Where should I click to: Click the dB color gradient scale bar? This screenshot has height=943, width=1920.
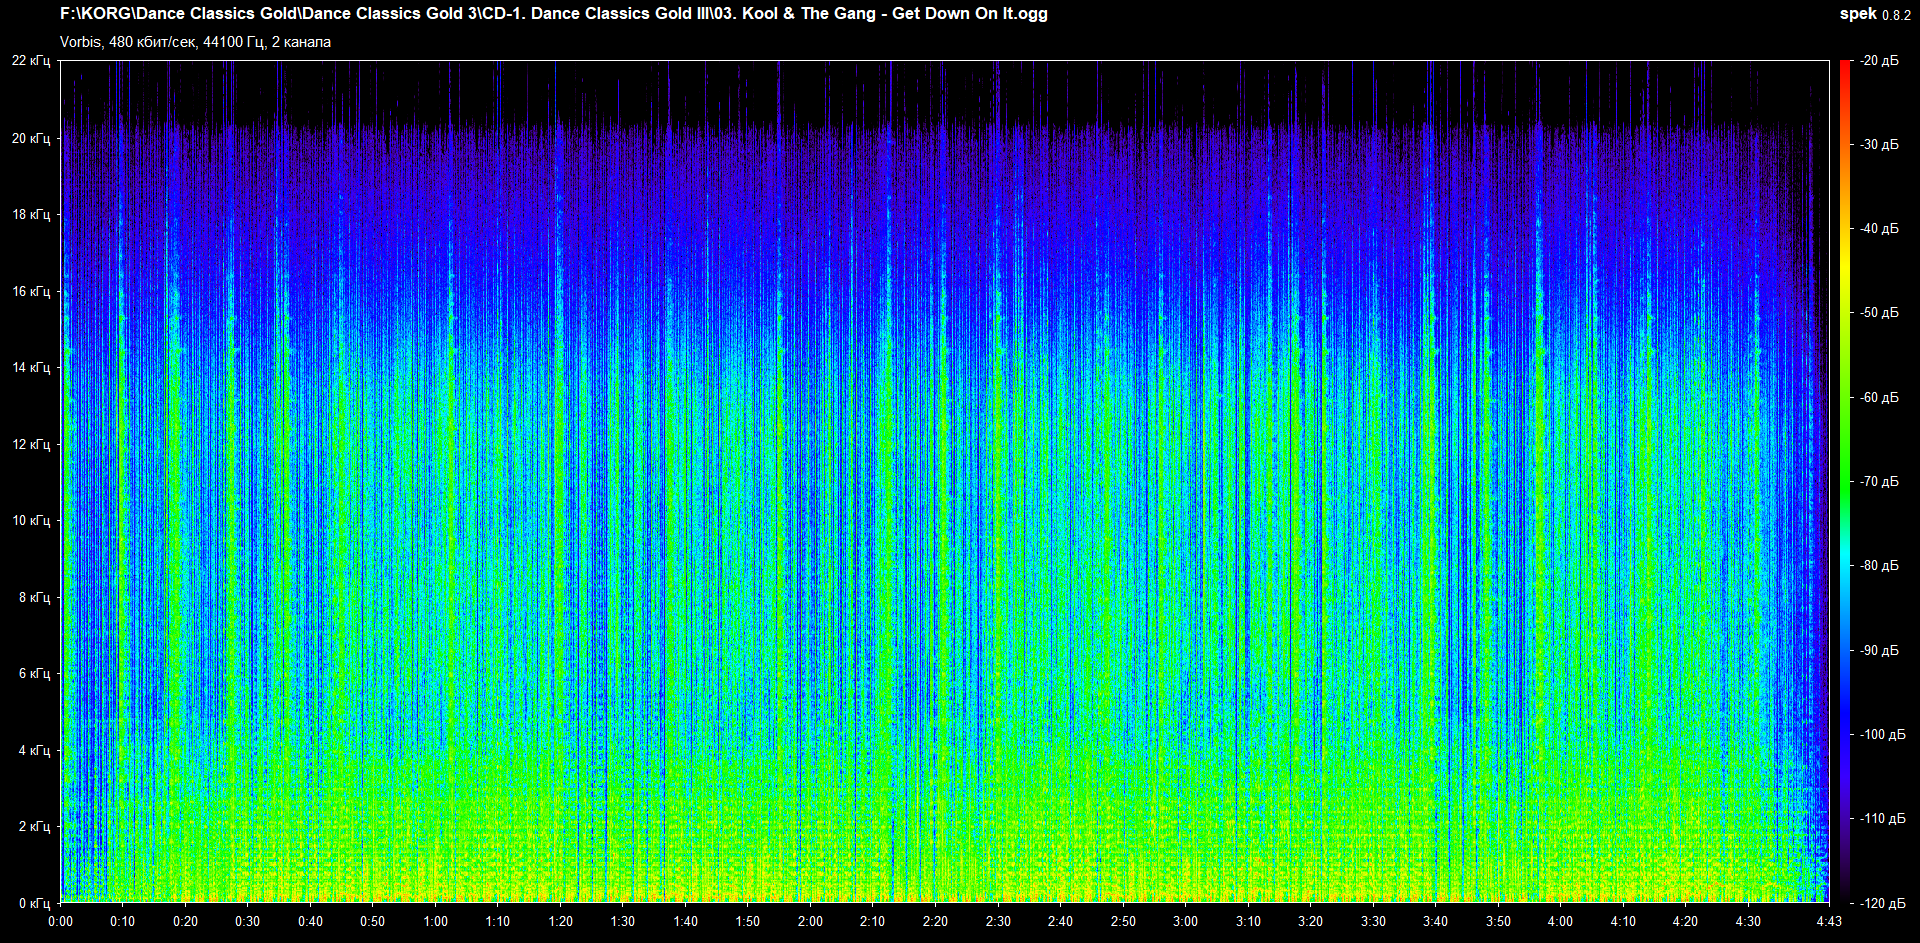click(1845, 482)
